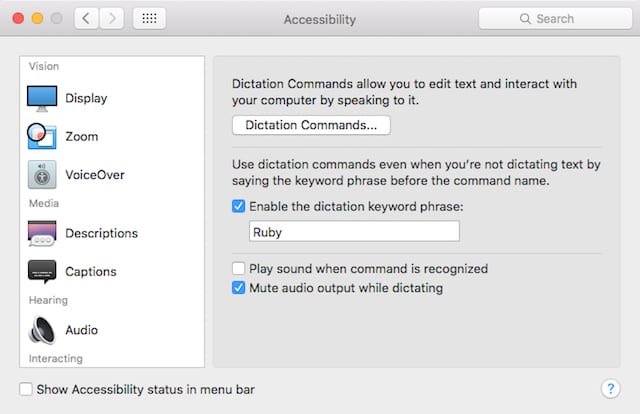Disable the dictation keyword phrase checkbox

pos(239,206)
